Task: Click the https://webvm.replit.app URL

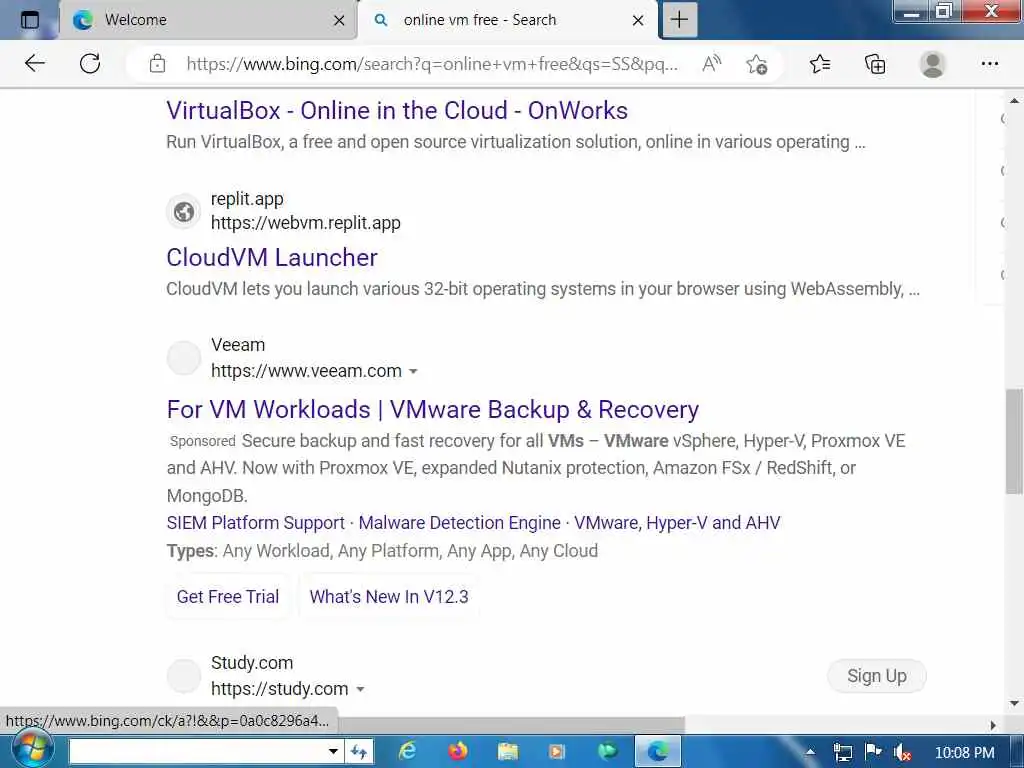Action: [x=306, y=223]
